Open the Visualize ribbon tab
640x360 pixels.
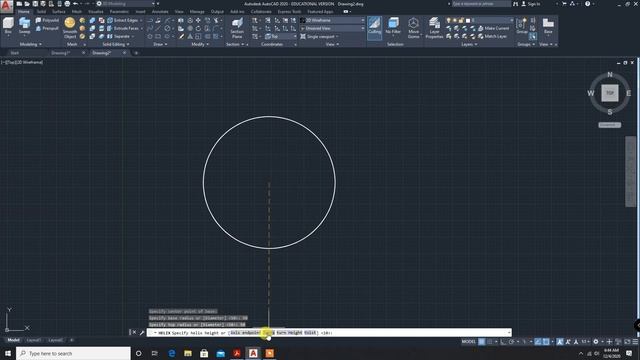[x=96, y=11]
